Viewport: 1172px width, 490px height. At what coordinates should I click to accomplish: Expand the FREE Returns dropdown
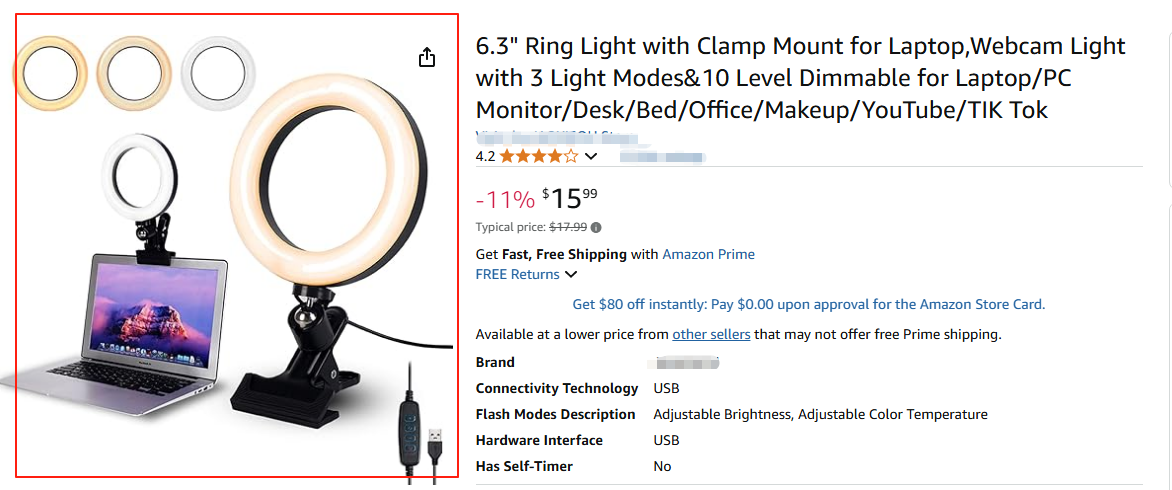tap(570, 274)
